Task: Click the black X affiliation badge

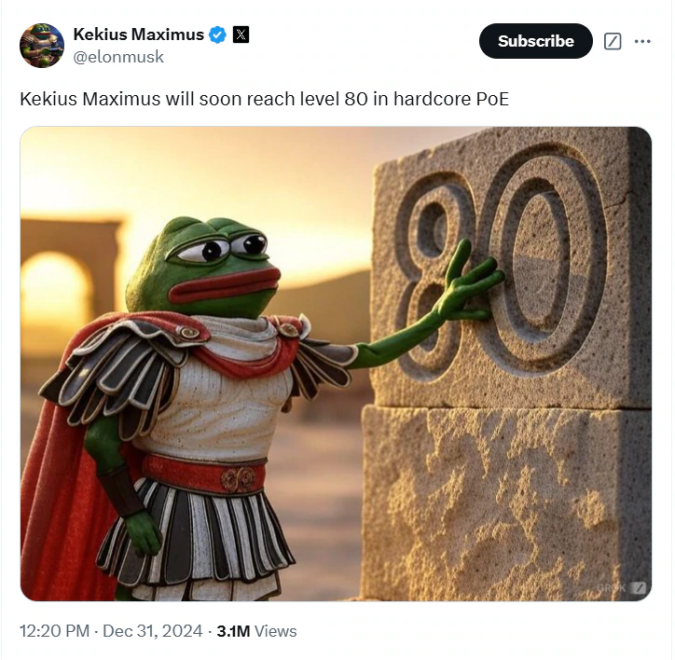Action: [x=241, y=34]
